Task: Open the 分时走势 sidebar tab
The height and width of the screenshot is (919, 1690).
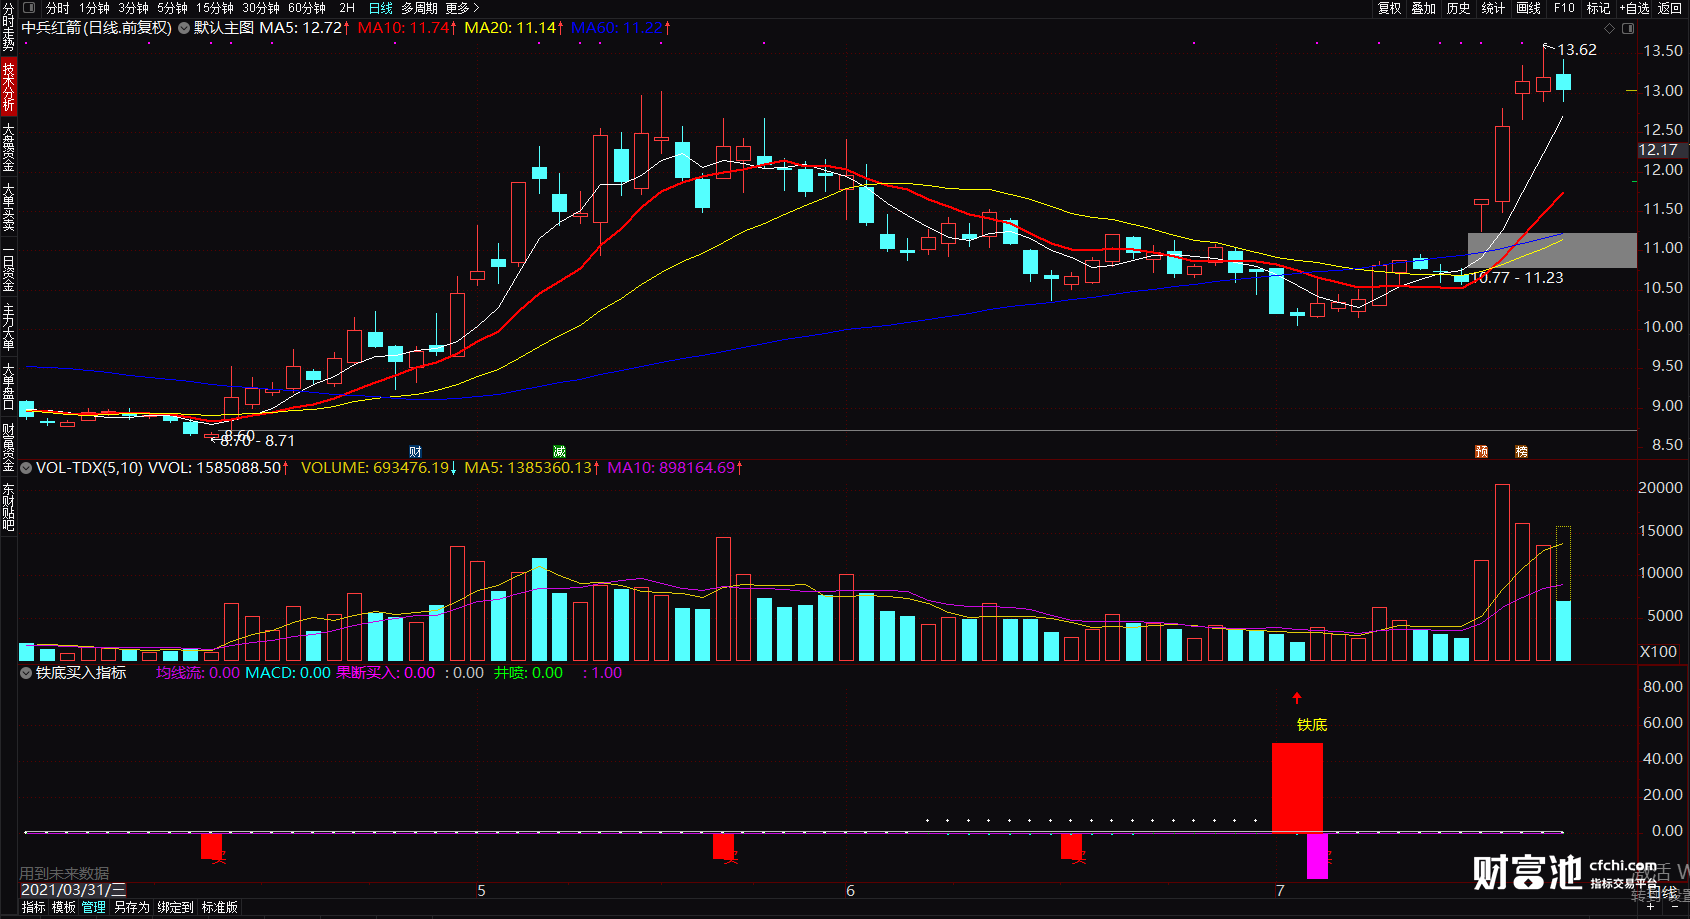Action: point(8,27)
